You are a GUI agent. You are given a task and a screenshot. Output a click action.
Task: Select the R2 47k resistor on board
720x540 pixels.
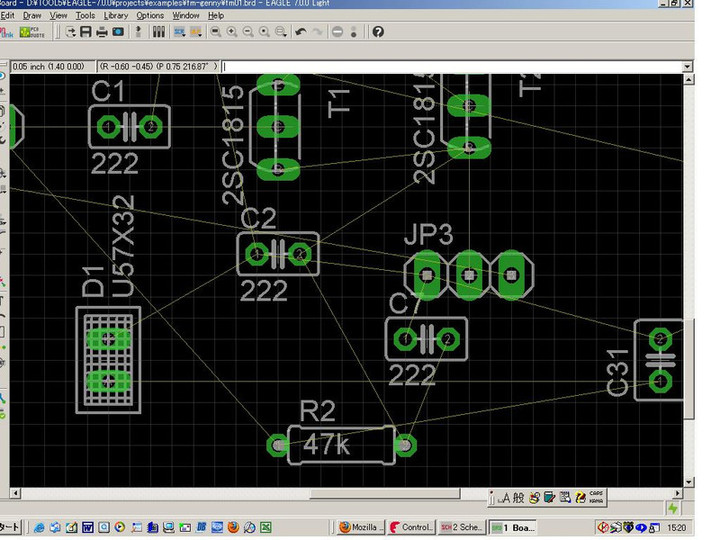tap(340, 445)
